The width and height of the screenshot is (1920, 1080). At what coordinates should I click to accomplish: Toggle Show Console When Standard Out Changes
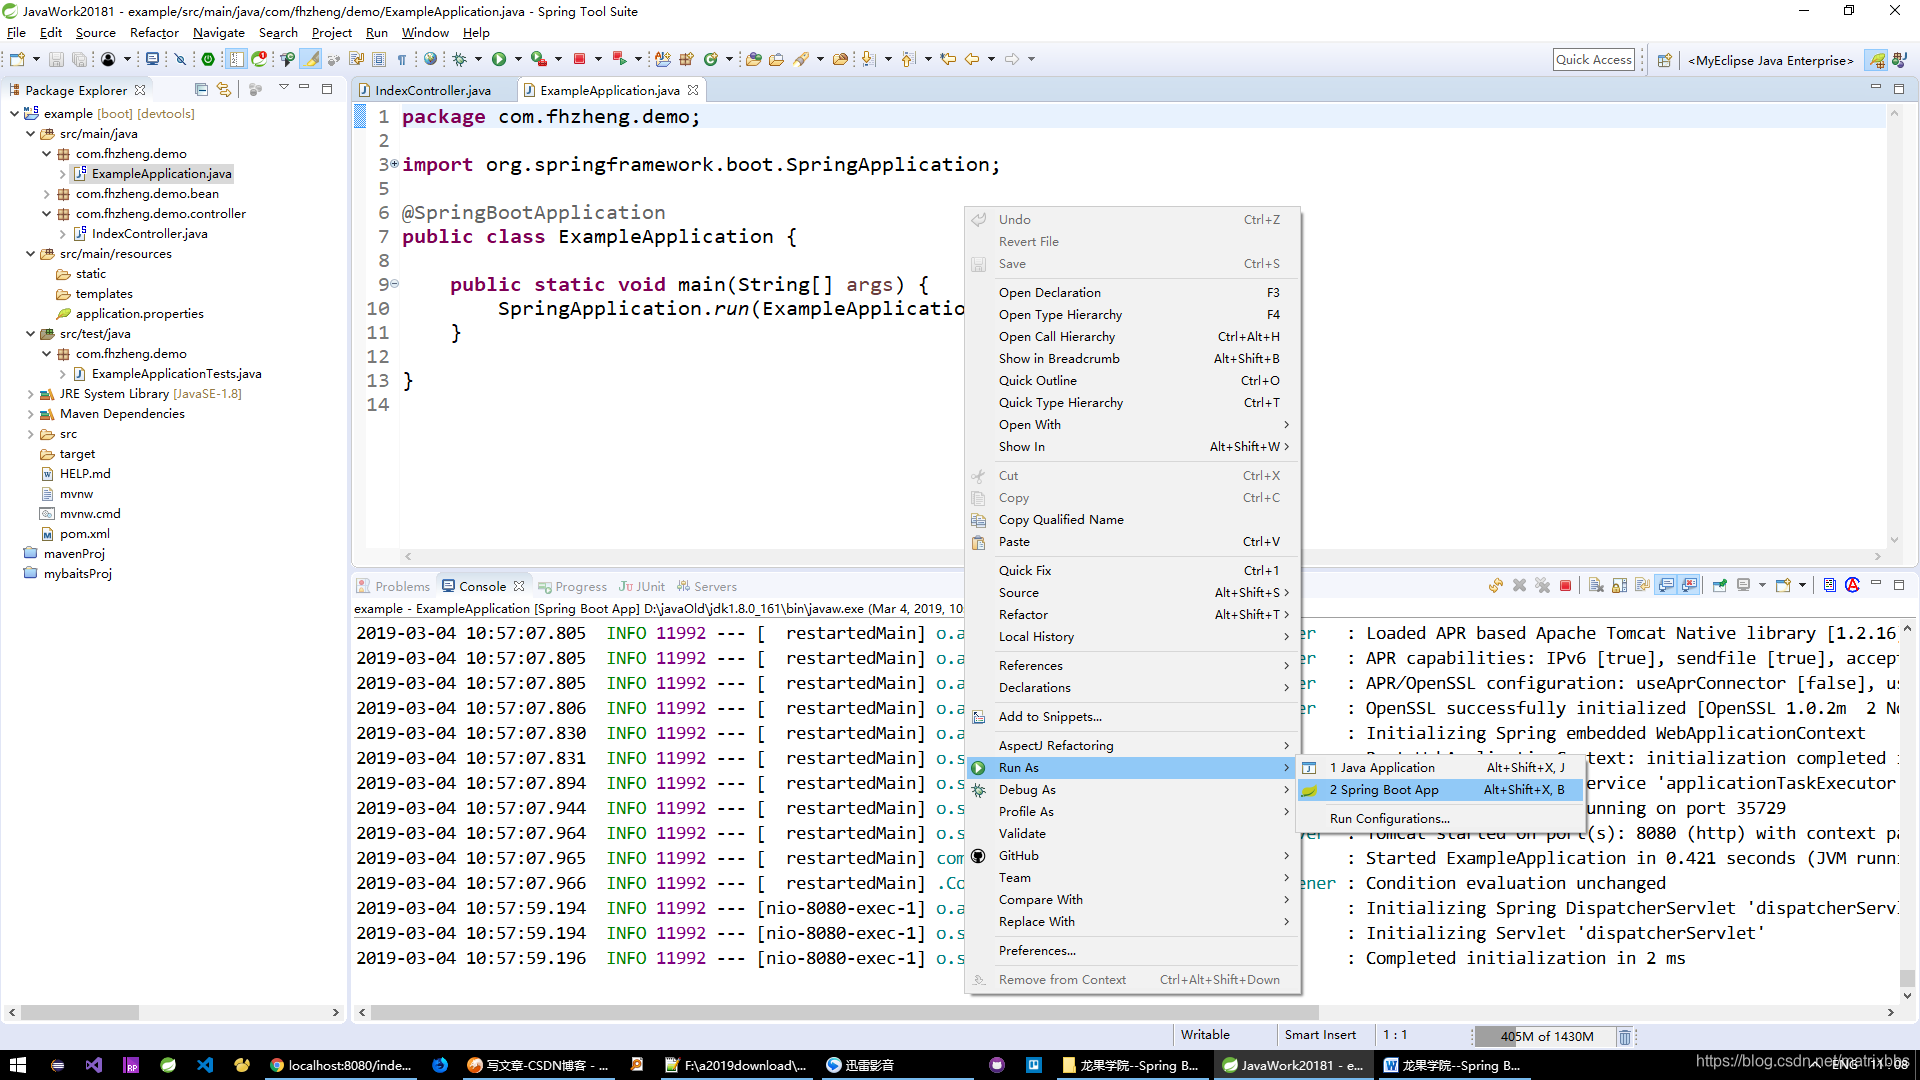(x=1666, y=586)
